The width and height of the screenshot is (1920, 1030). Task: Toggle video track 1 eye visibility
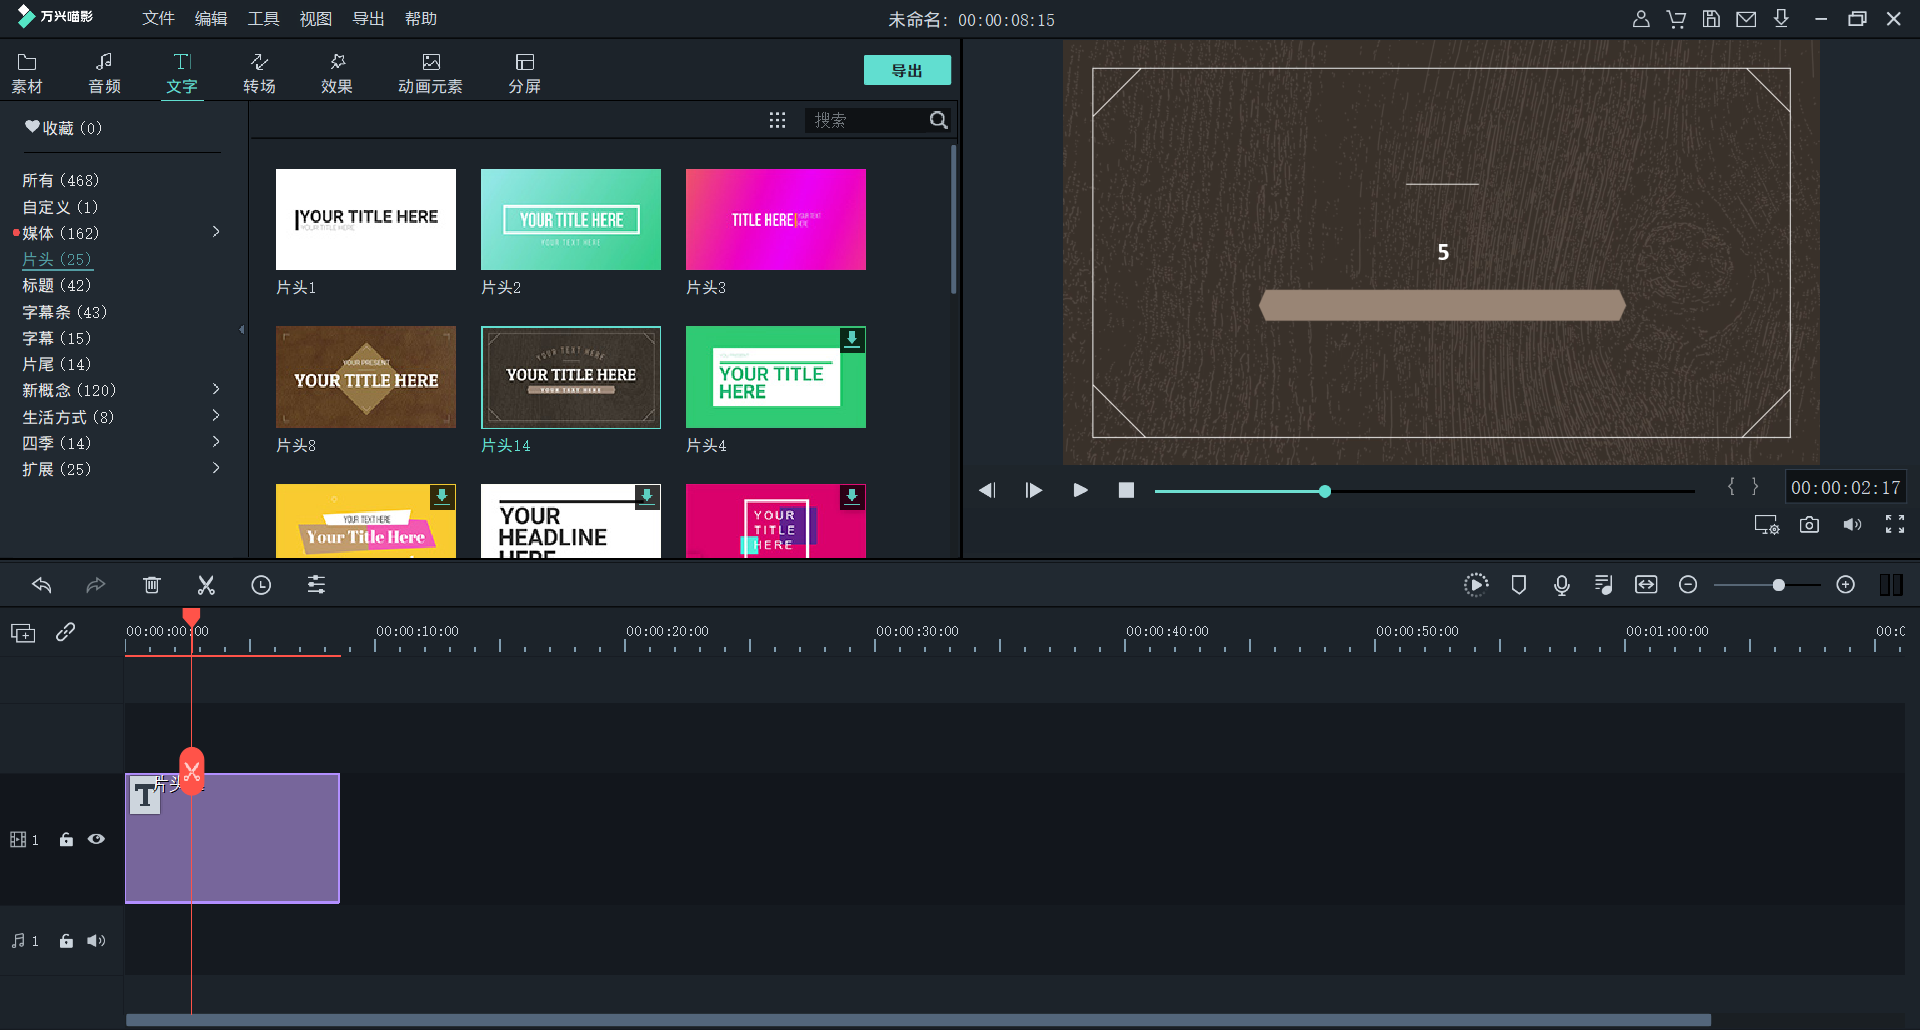pos(96,839)
